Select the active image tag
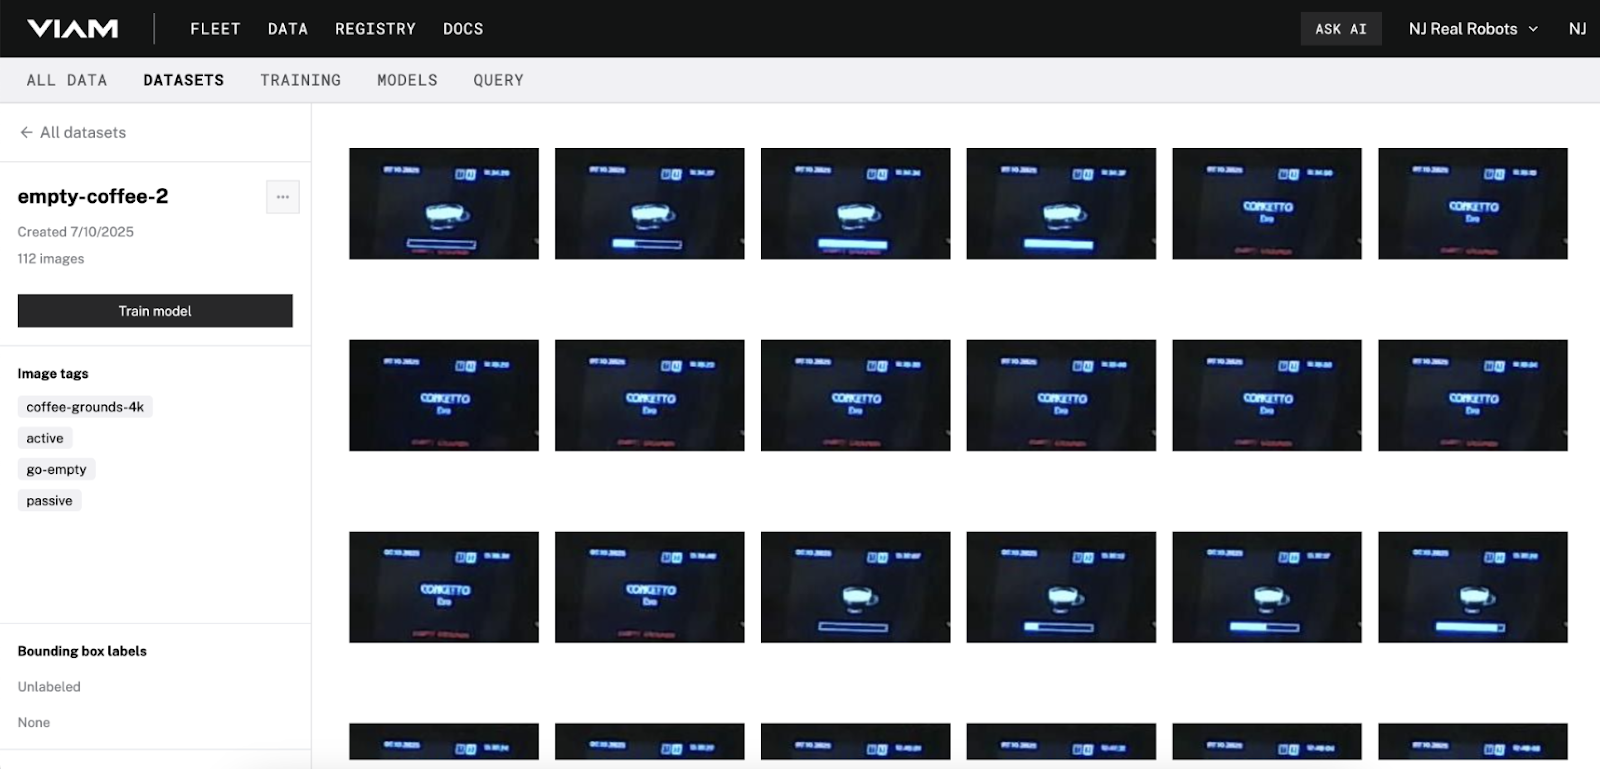Screen dimensions: 1600x769 click(x=45, y=438)
